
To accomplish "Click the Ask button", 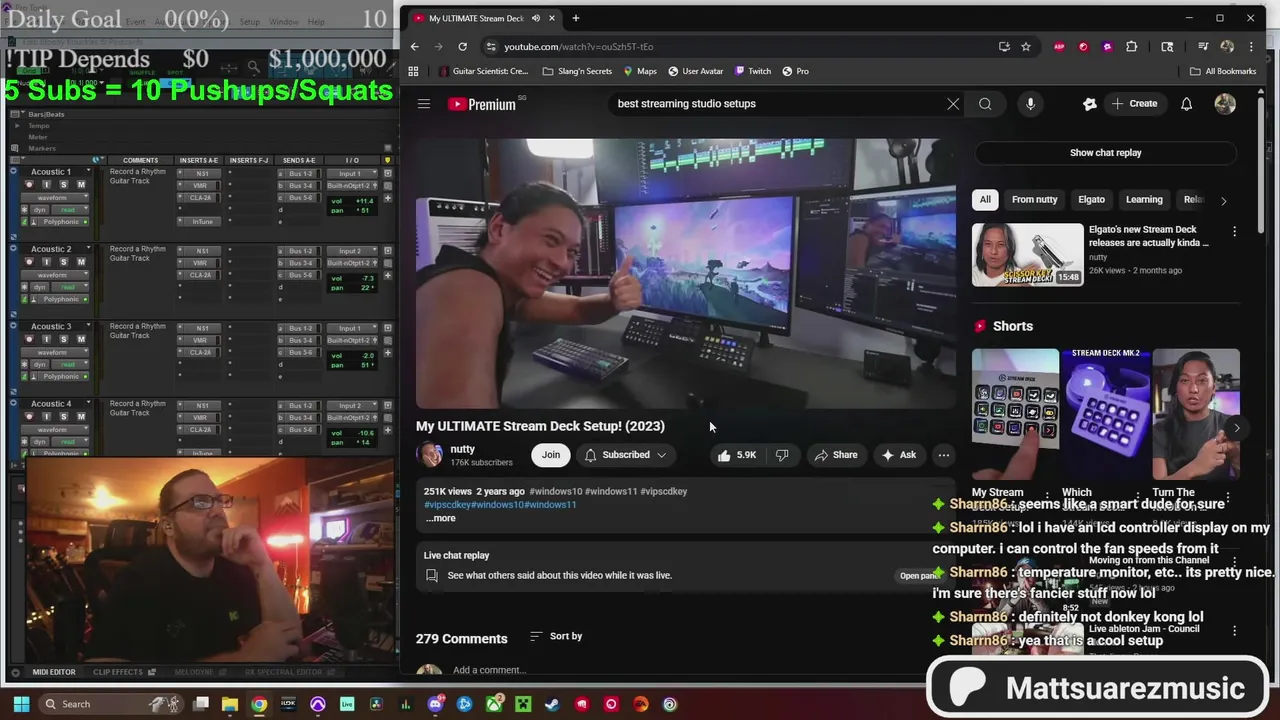I will 898,455.
